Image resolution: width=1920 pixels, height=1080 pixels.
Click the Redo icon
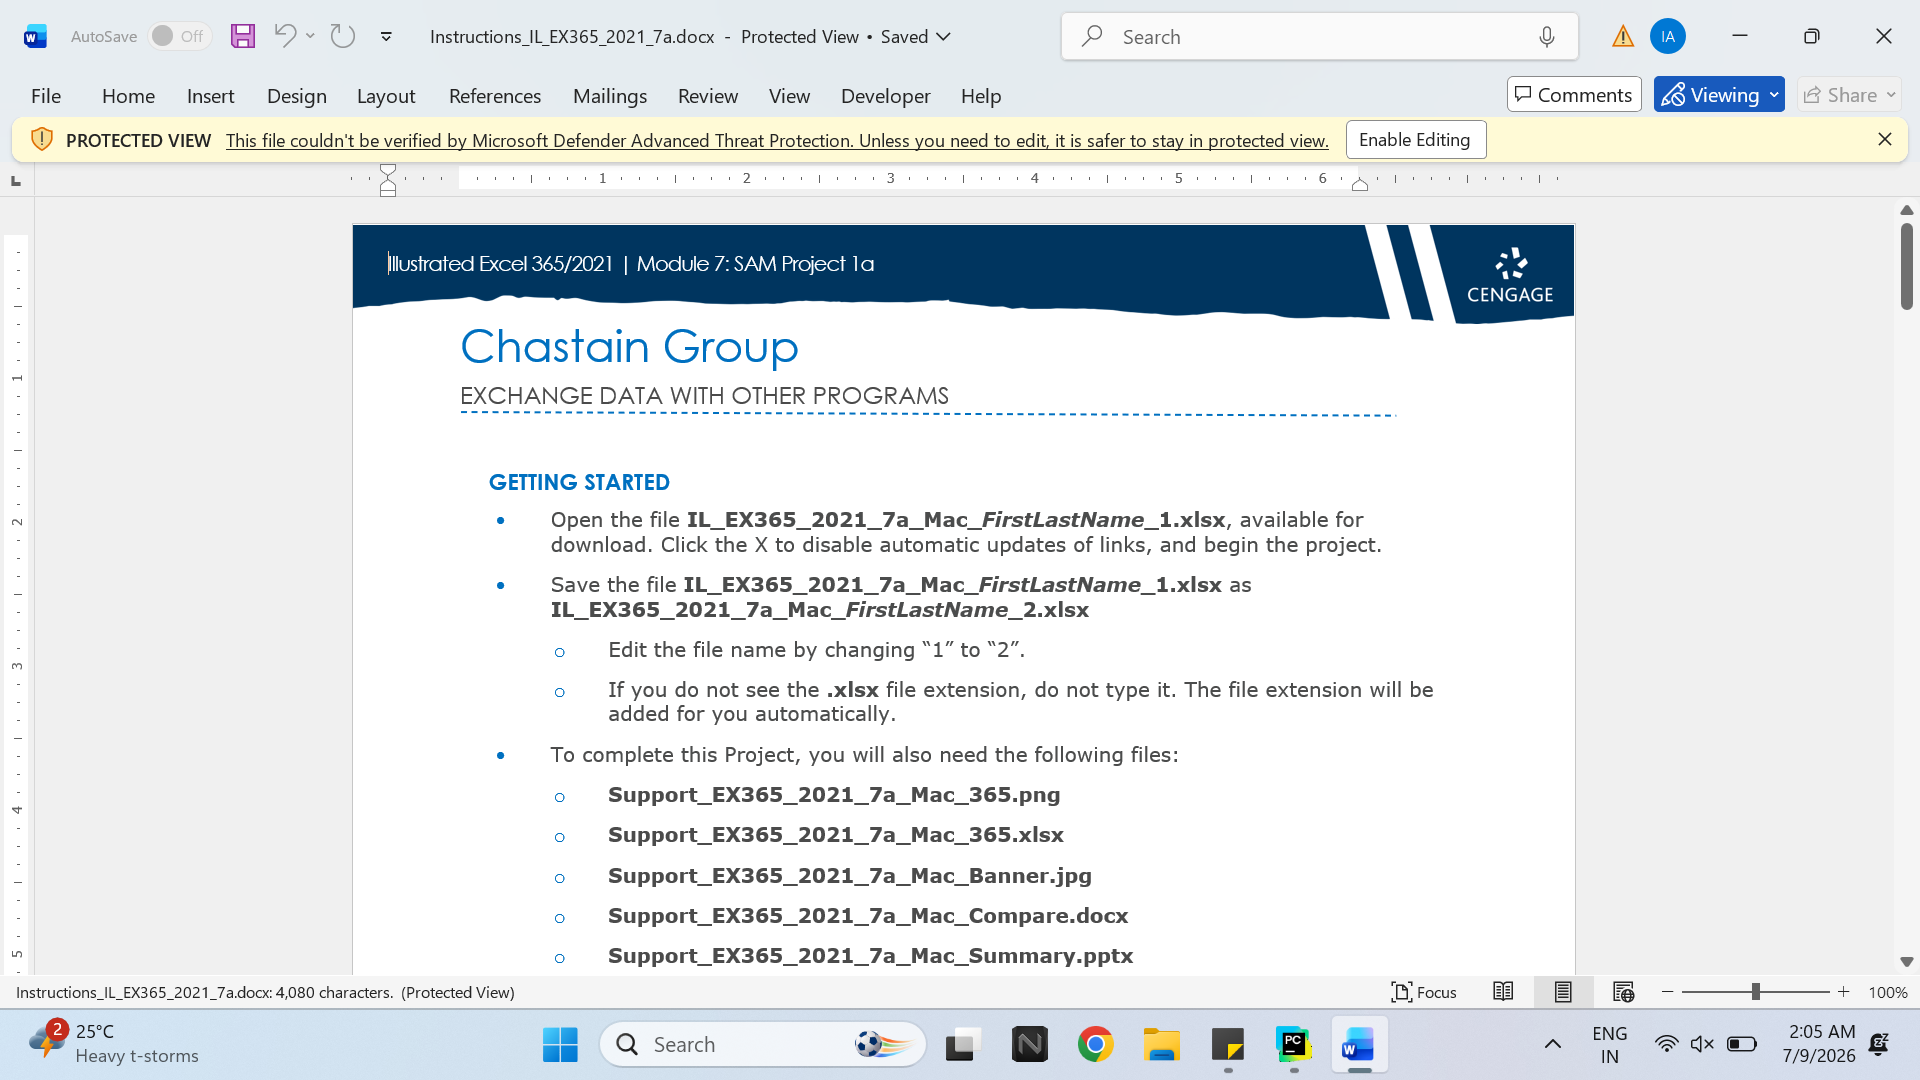pos(343,36)
